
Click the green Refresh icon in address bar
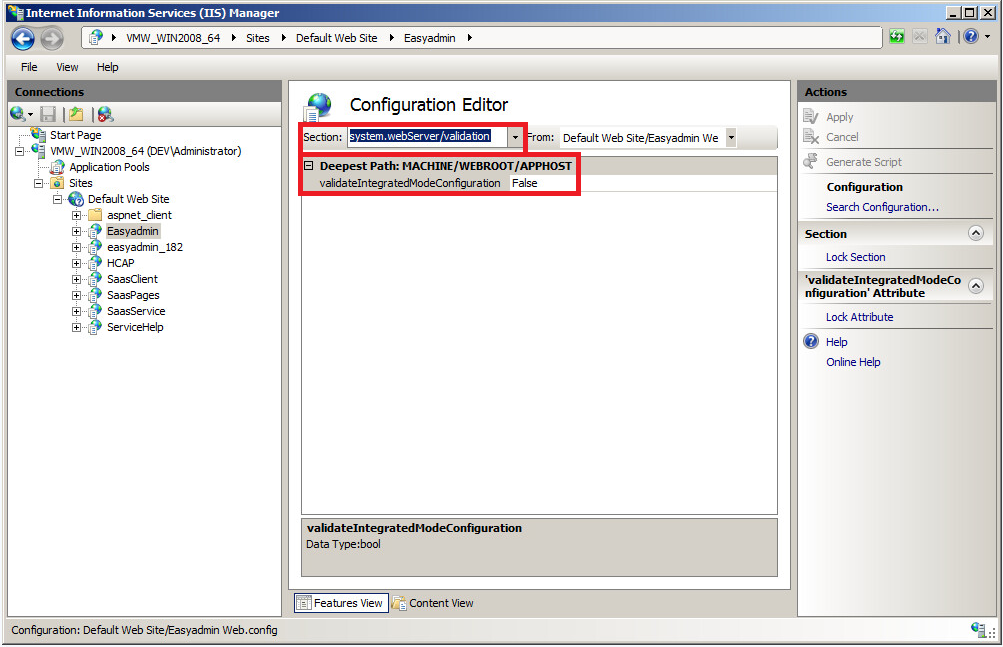click(x=897, y=37)
